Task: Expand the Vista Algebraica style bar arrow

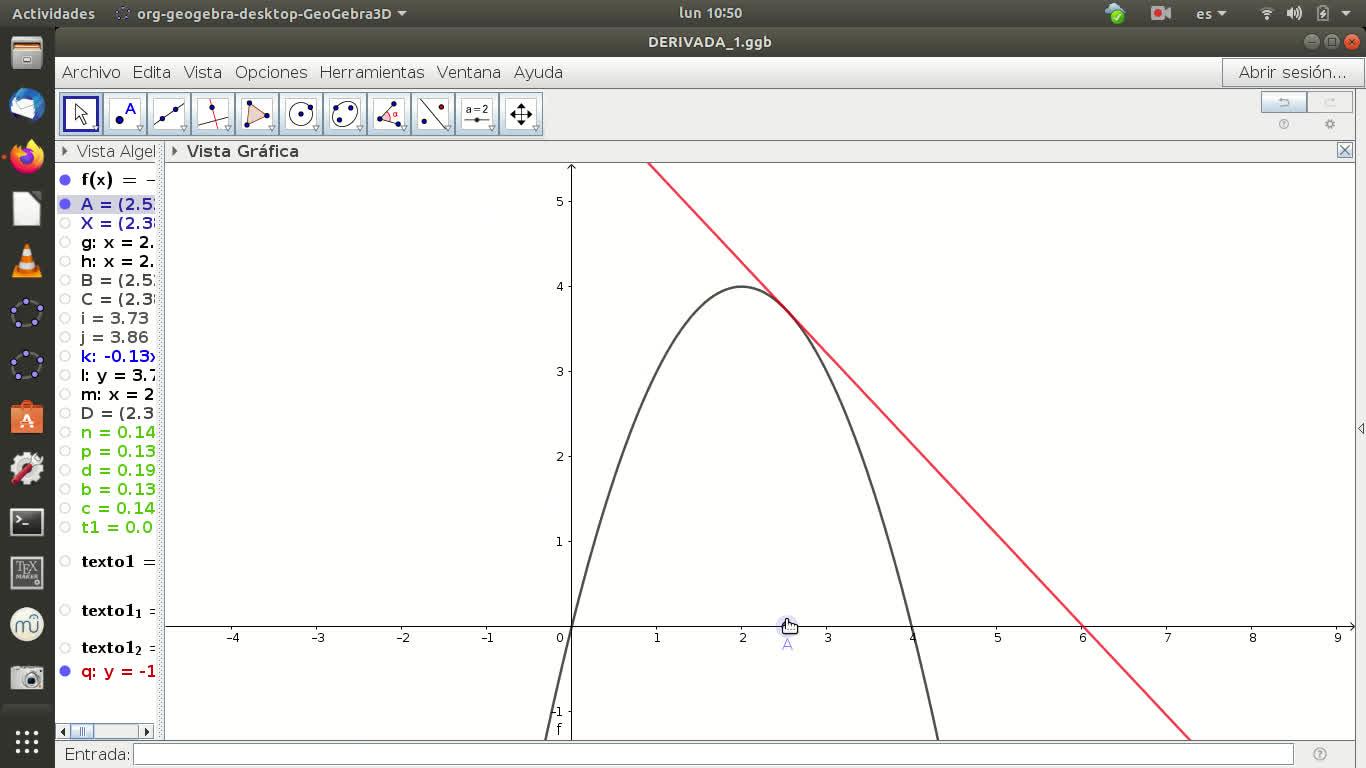Action: (65, 151)
